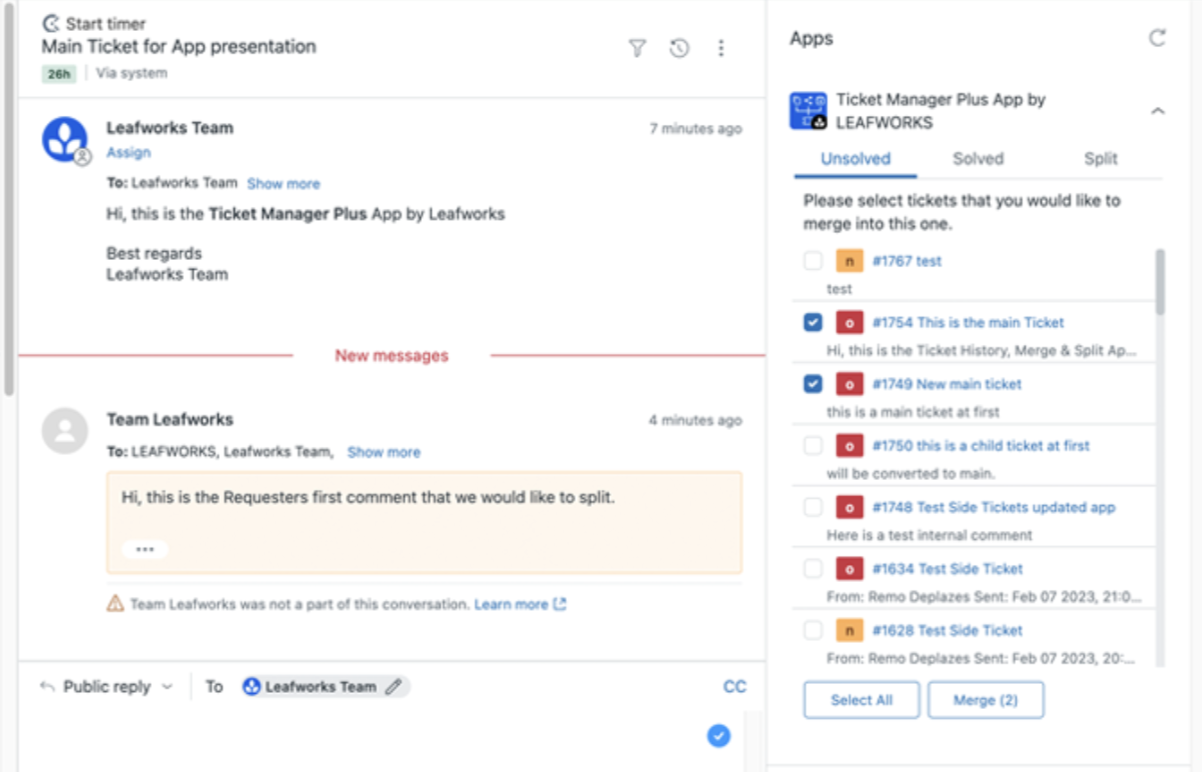
Task: Refresh the Apps panel
Action: click(x=1157, y=38)
